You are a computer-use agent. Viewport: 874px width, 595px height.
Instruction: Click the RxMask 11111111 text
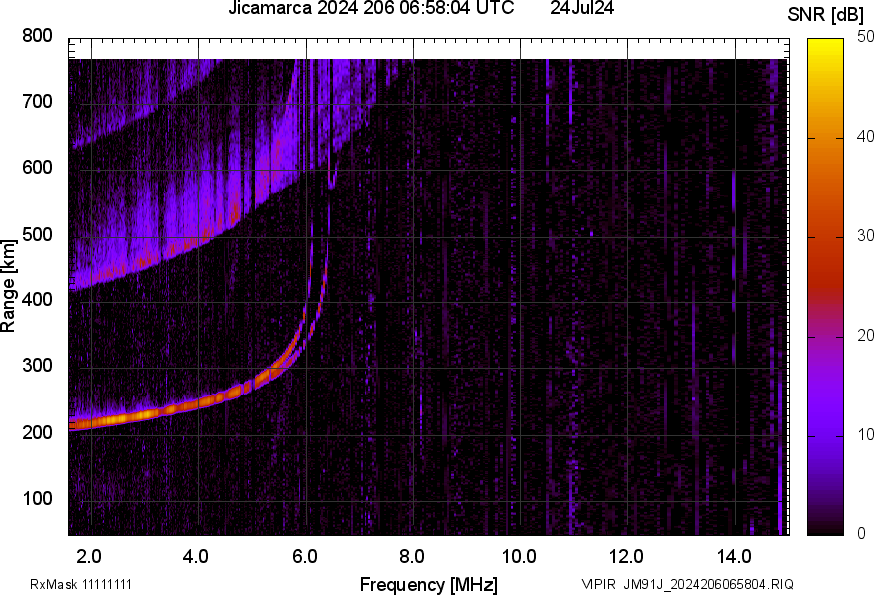click(81, 584)
